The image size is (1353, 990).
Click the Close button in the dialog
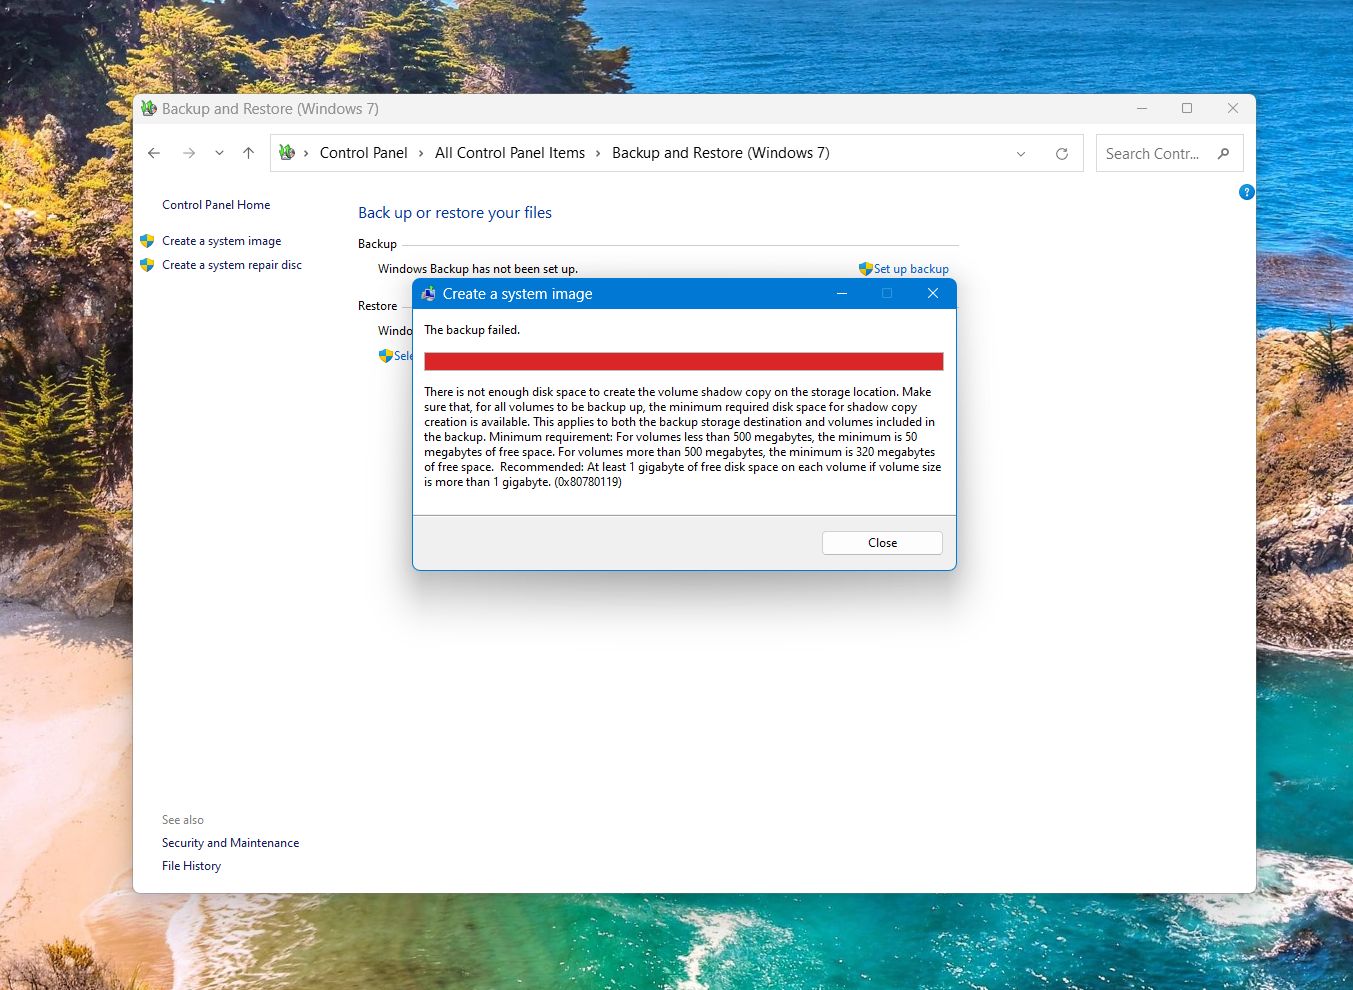pos(882,543)
